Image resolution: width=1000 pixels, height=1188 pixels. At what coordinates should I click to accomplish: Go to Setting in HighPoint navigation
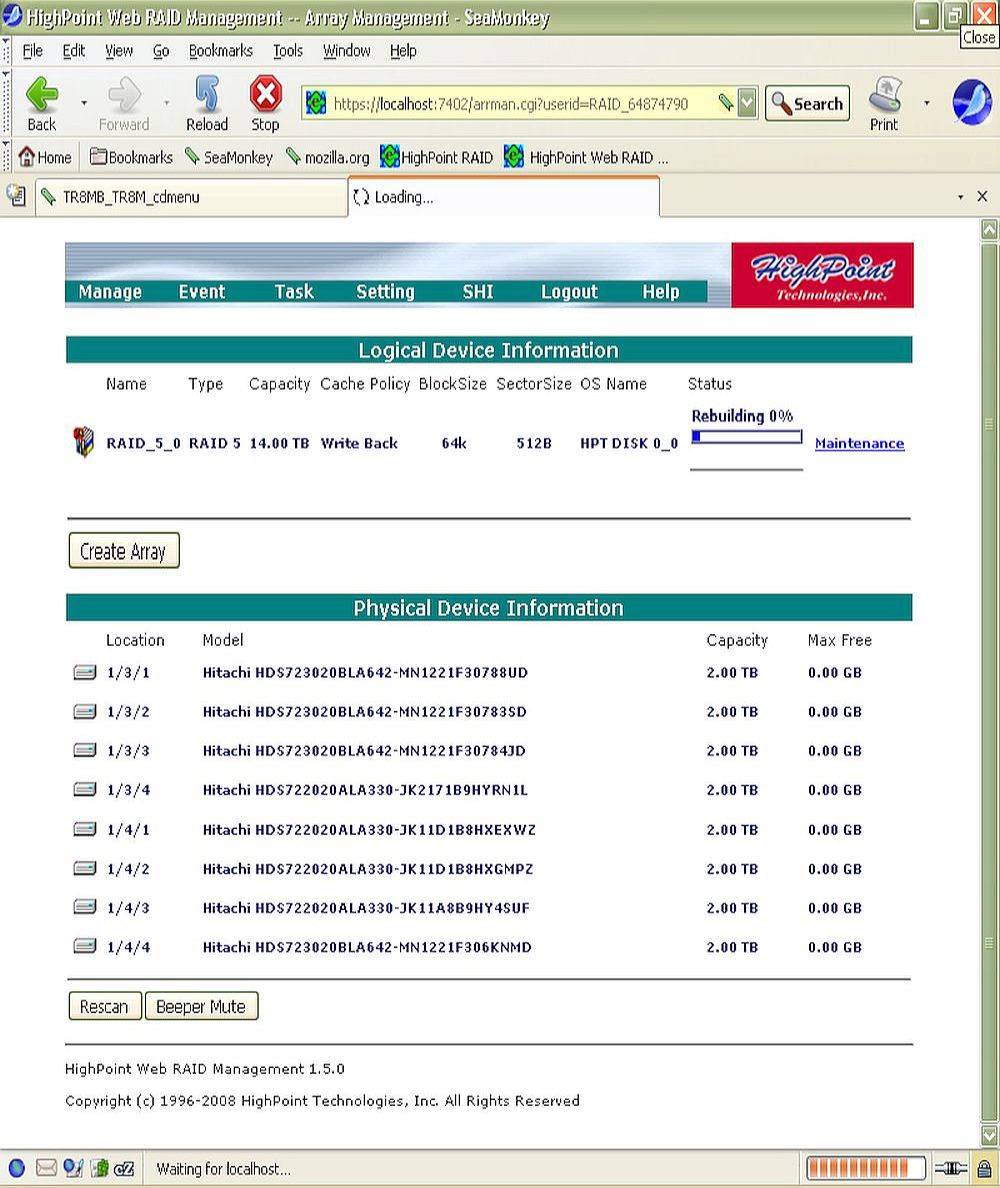pos(386,292)
